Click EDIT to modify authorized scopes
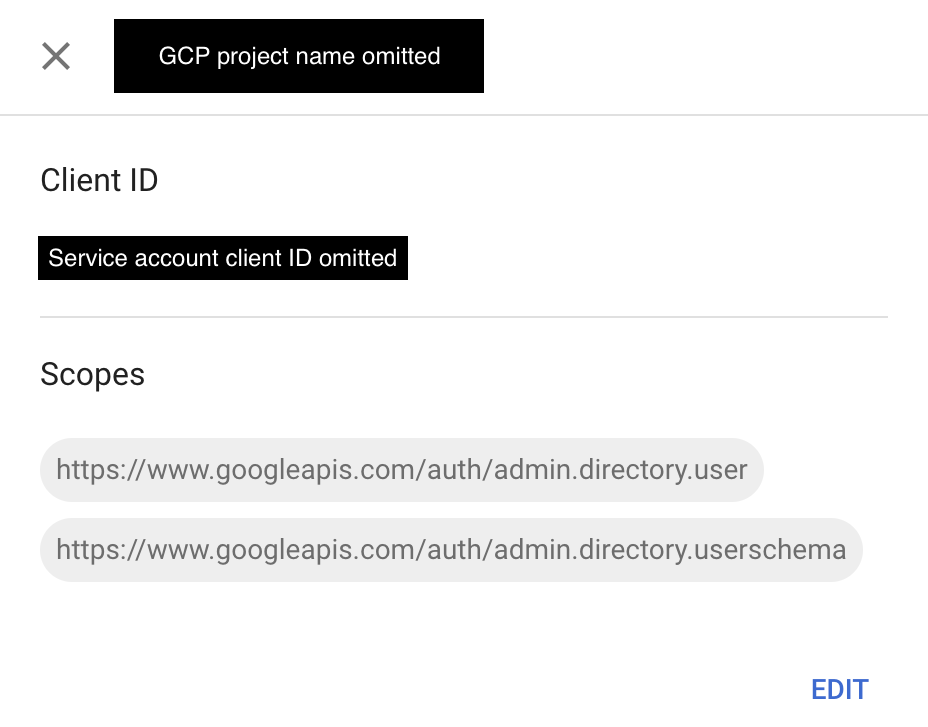Screen dimensions: 928x727 point(839,689)
